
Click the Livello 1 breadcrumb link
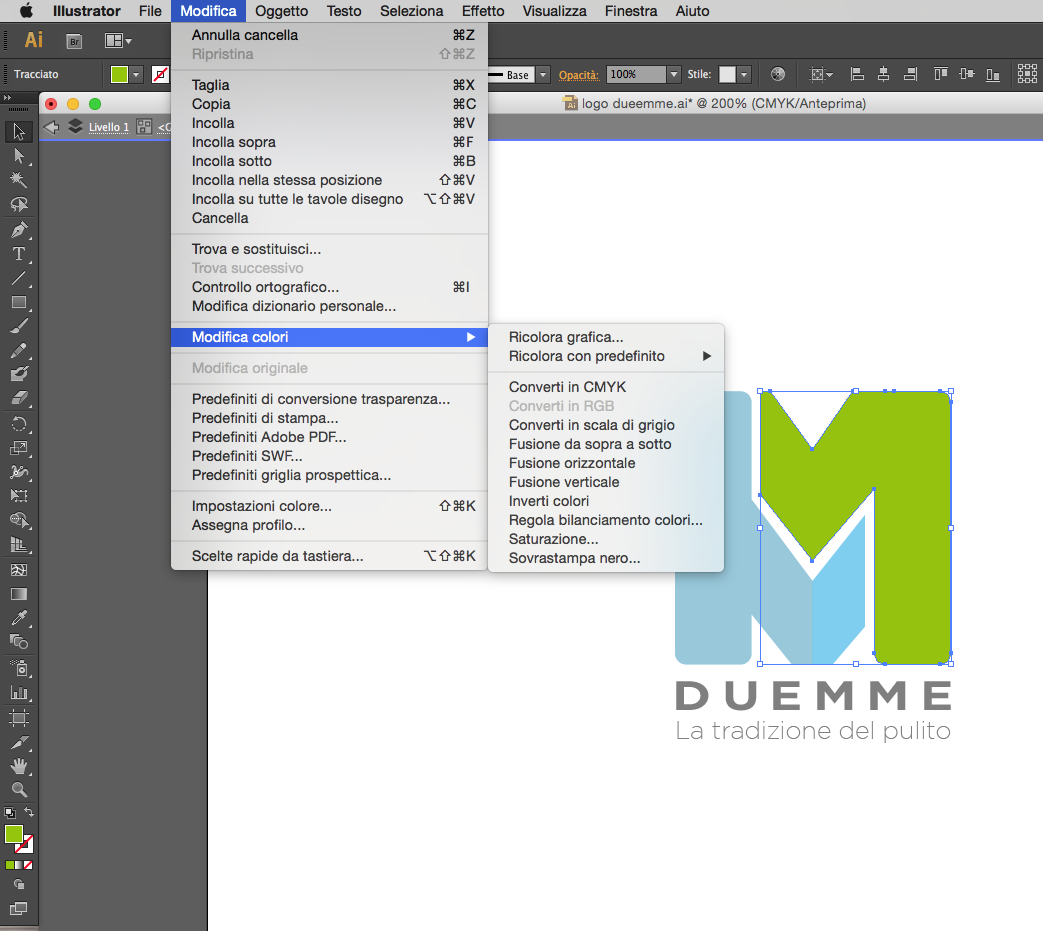pos(108,127)
